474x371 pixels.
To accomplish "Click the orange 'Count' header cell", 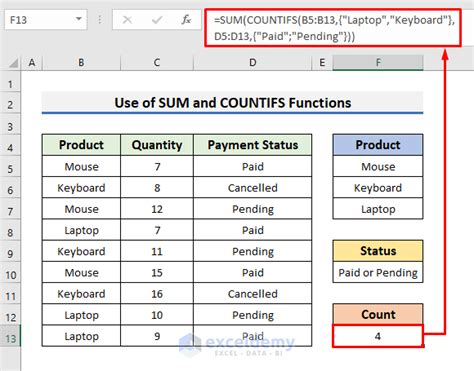I will click(x=378, y=314).
